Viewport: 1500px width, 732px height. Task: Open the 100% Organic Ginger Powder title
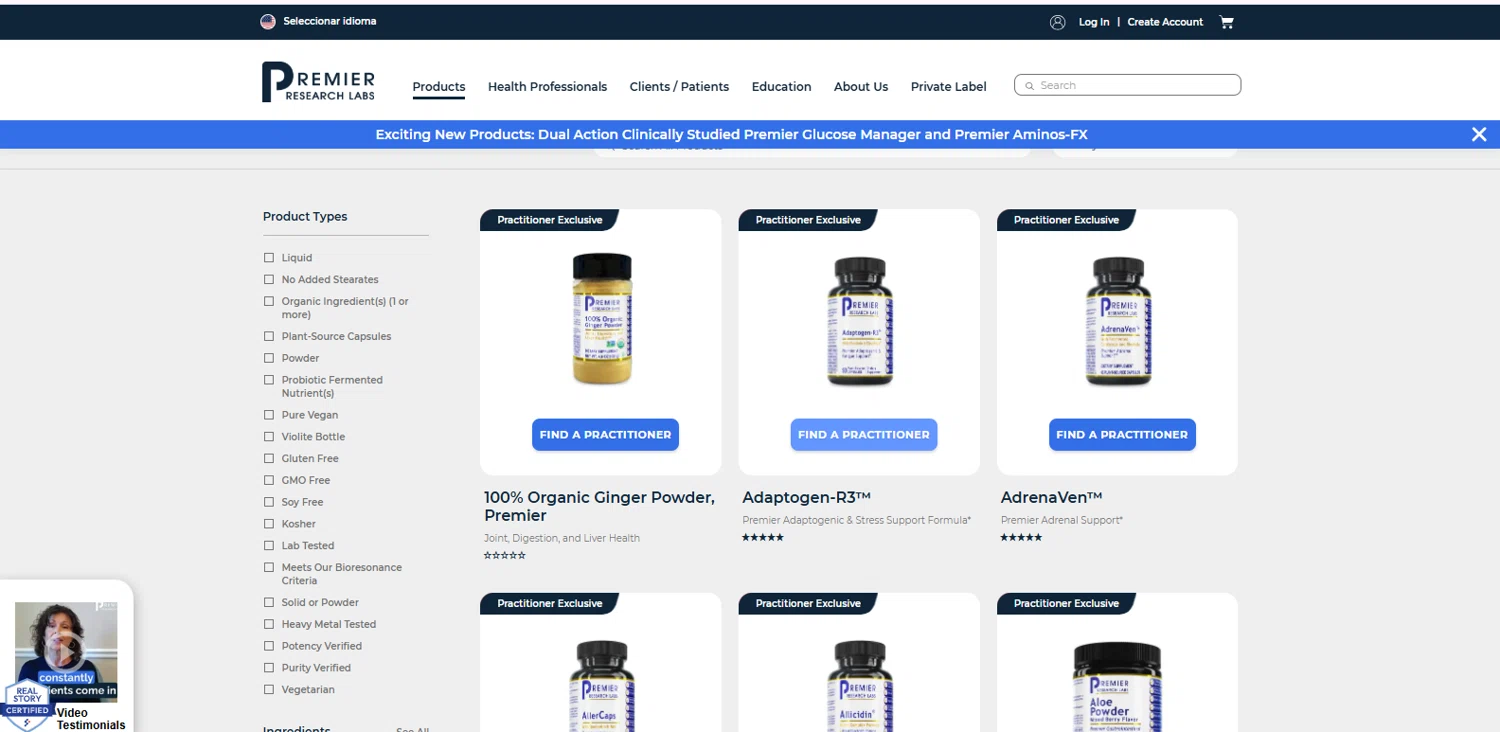coord(599,506)
